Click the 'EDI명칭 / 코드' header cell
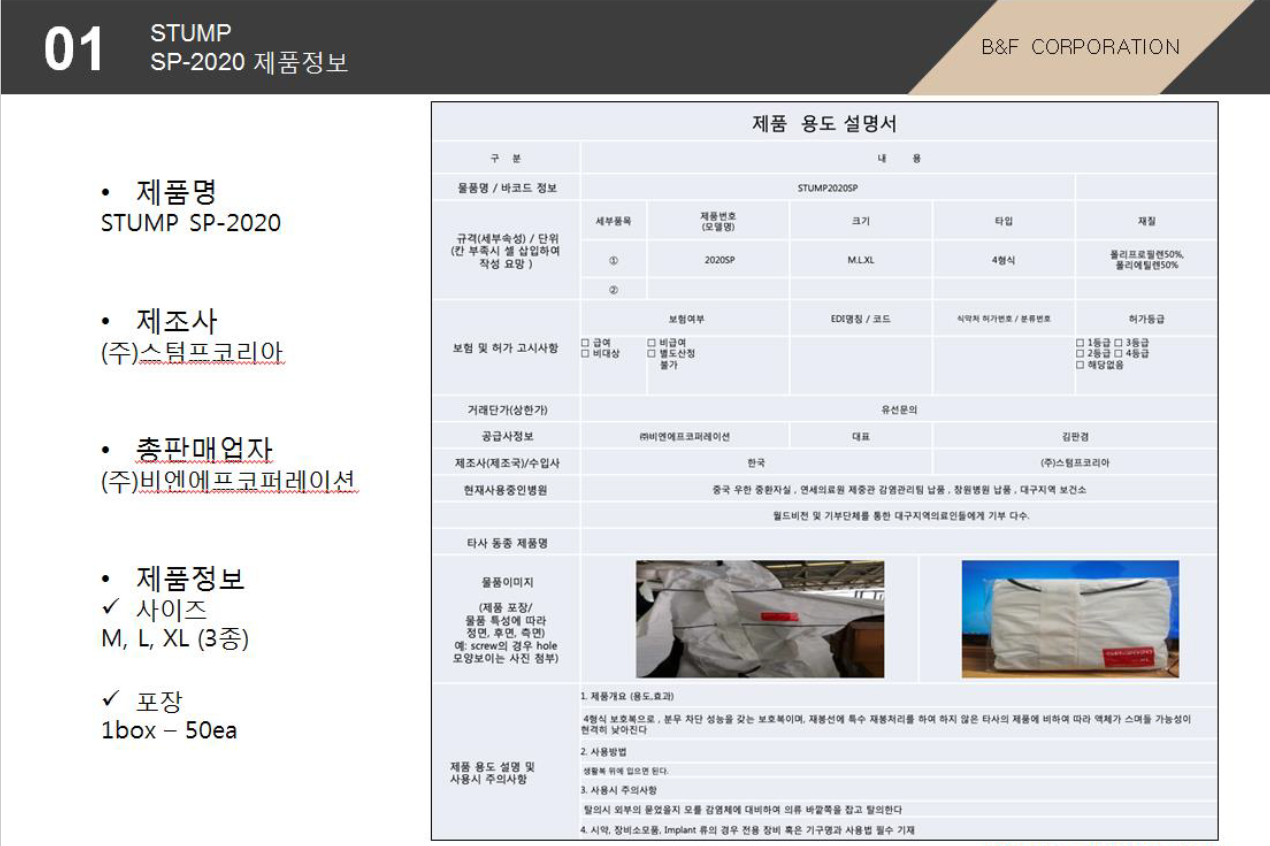Viewport: 1270px width, 846px height. (861, 319)
